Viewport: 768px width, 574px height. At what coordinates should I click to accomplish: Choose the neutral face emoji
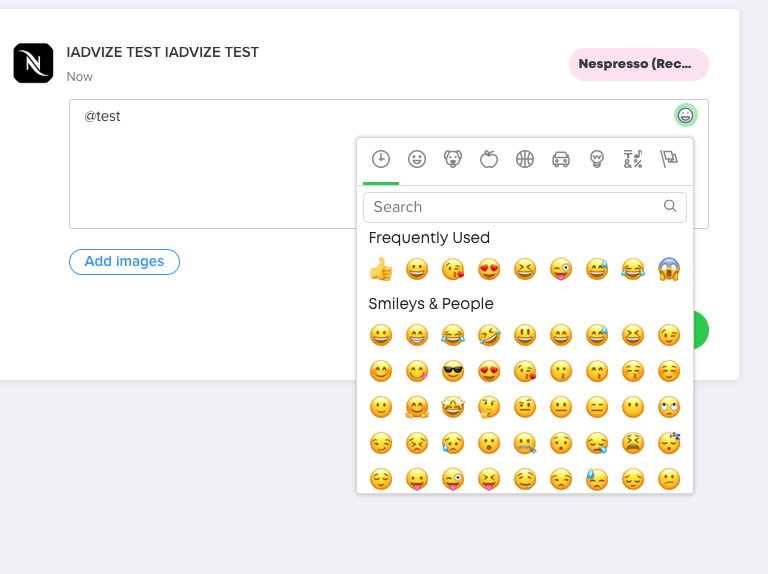point(561,407)
